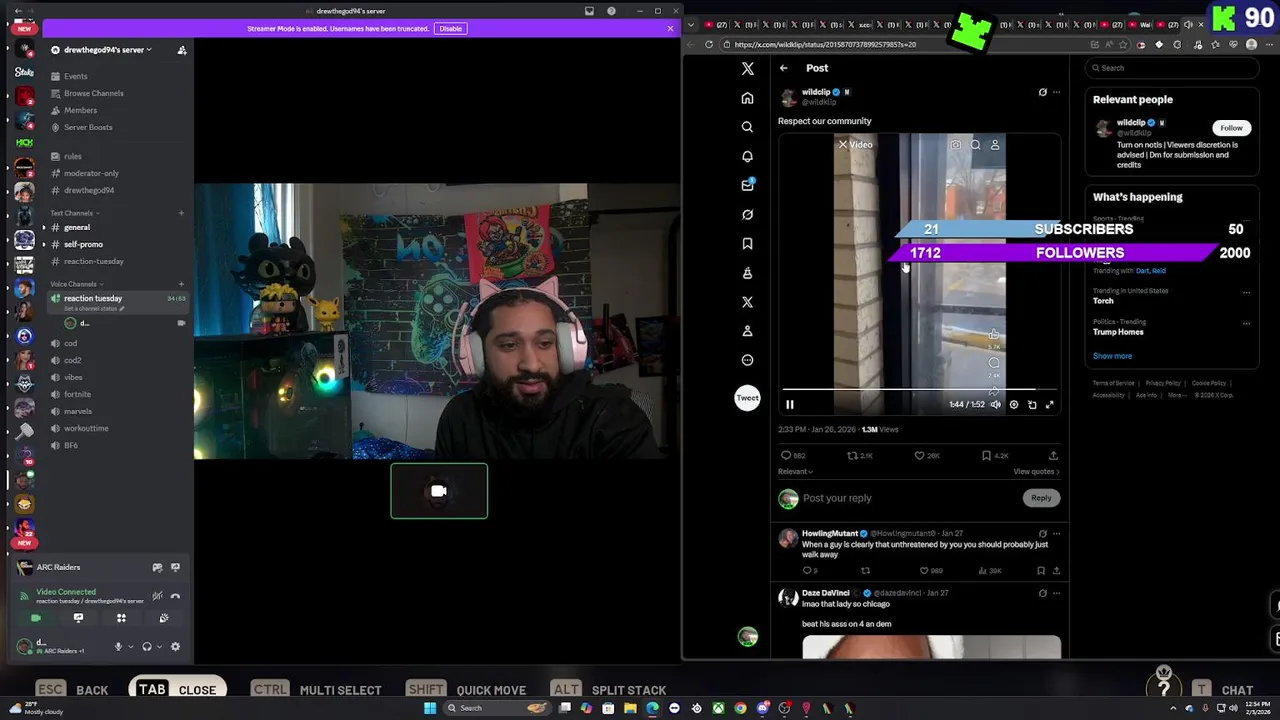
Task: Open the Relevant replies sort dropdown
Action: tap(795, 471)
